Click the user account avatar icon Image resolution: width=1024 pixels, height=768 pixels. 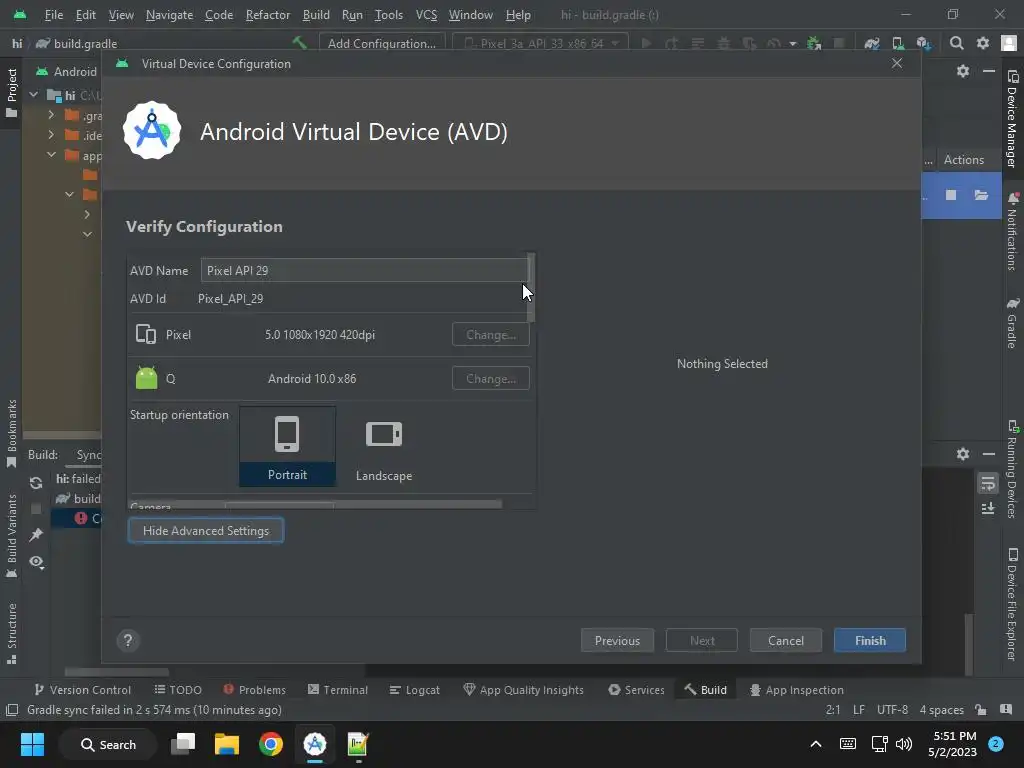click(1009, 43)
